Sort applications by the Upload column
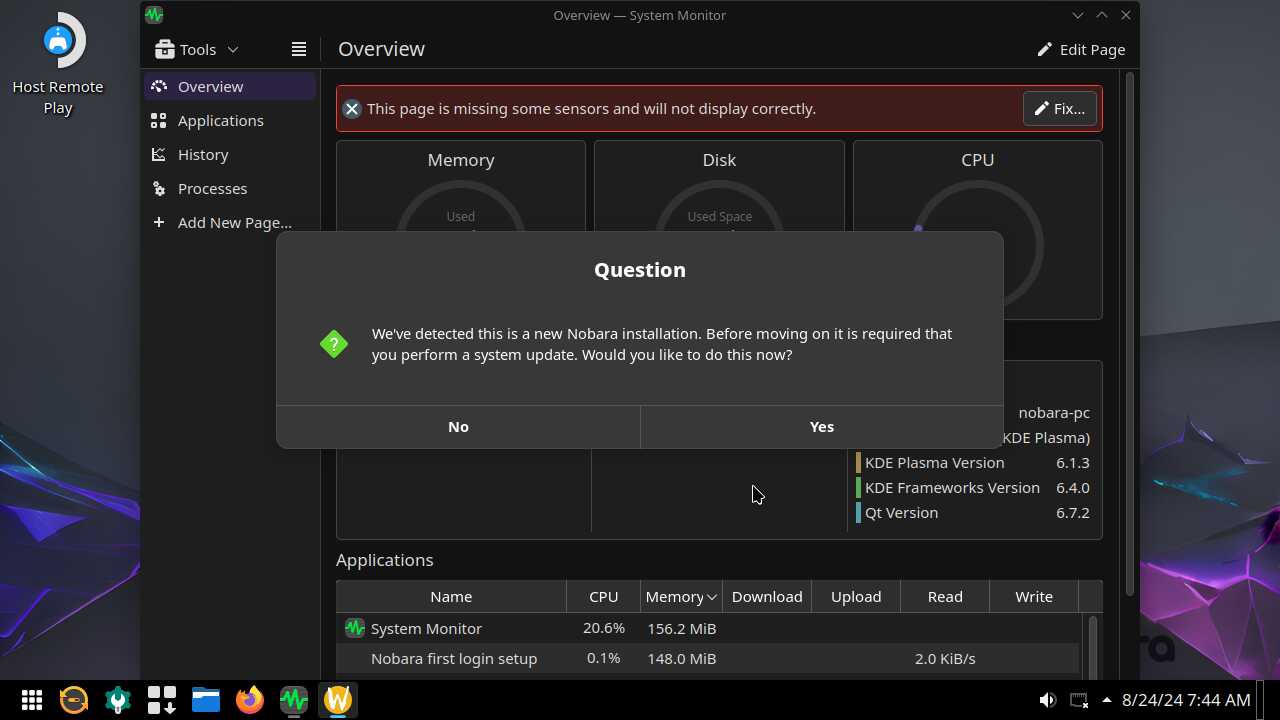1280x720 pixels. pos(856,596)
